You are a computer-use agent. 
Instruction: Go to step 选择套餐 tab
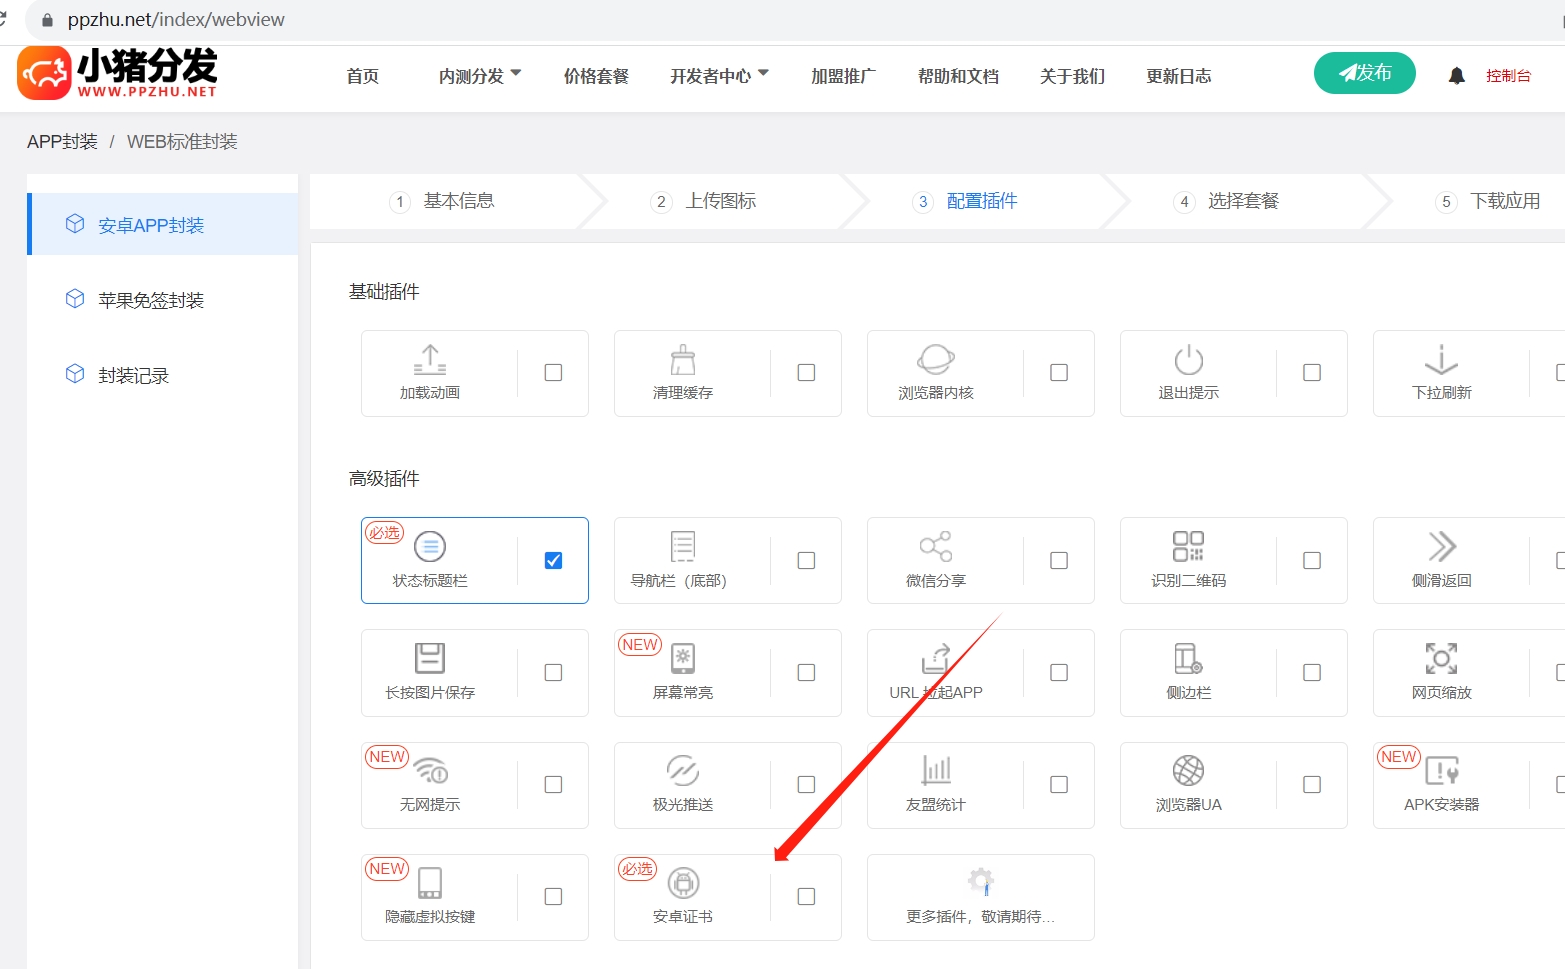(x=1242, y=201)
